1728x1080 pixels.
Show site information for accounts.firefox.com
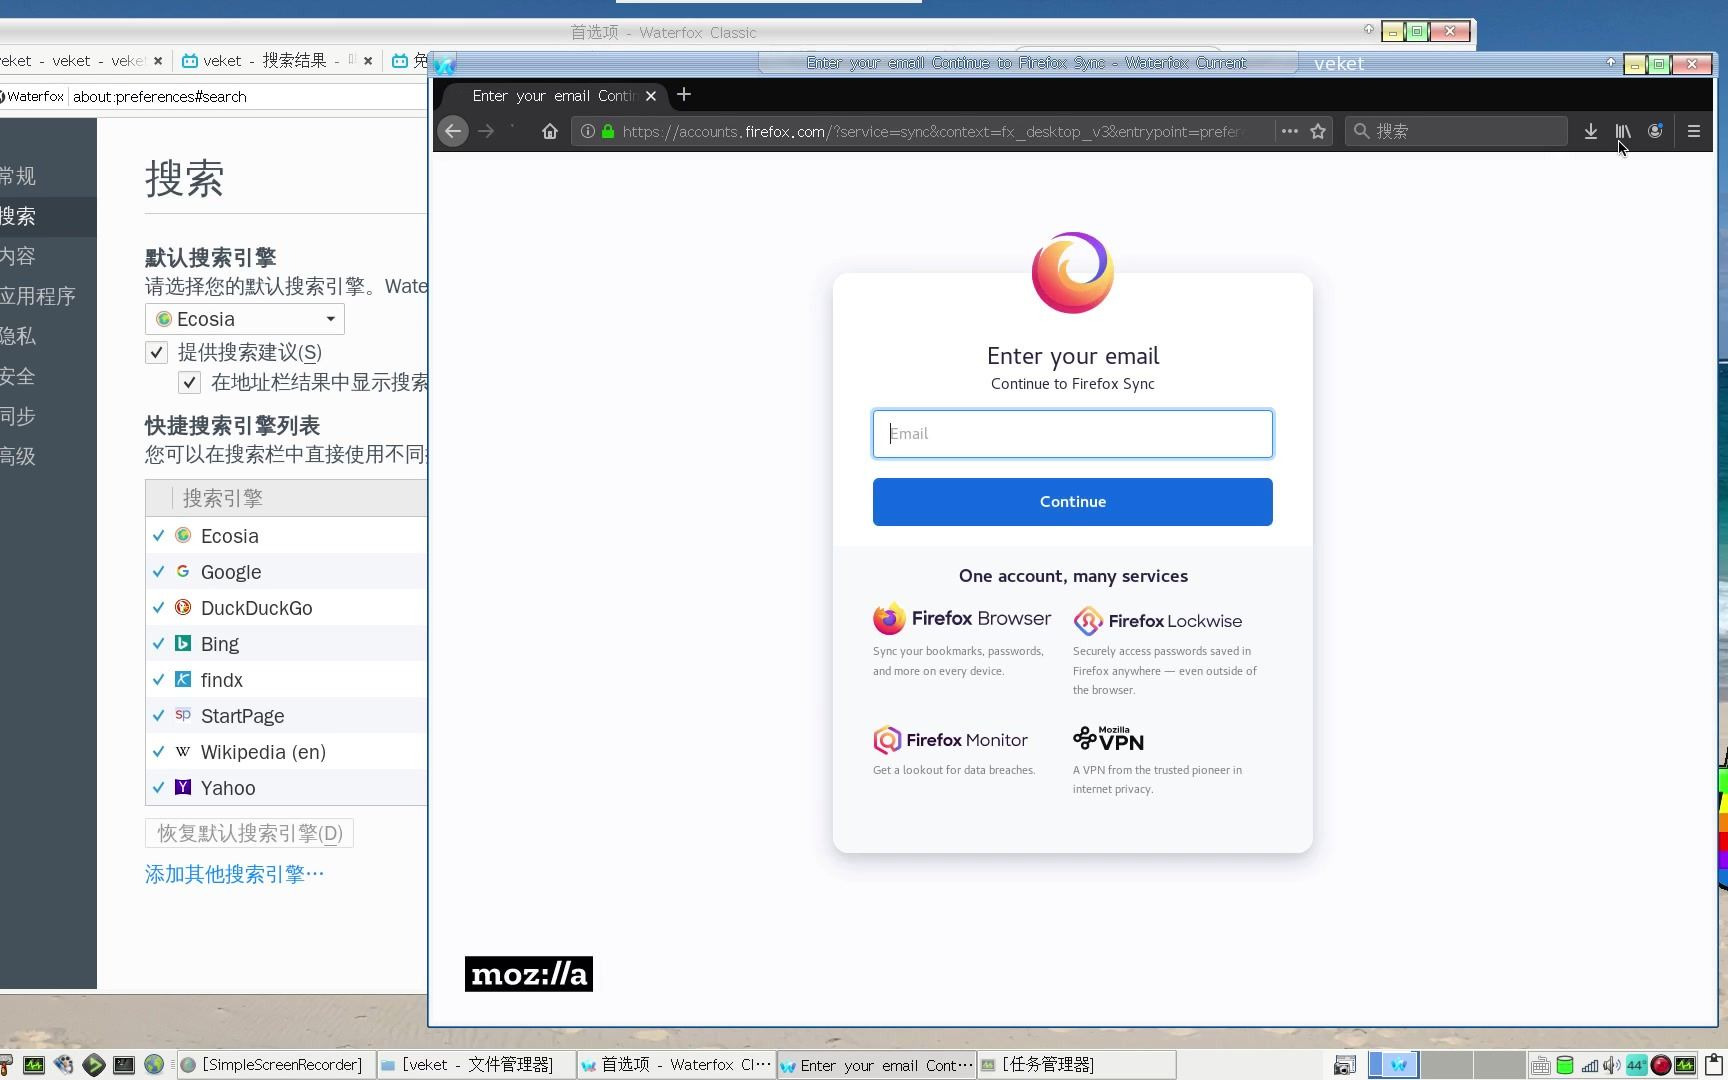pos(588,131)
